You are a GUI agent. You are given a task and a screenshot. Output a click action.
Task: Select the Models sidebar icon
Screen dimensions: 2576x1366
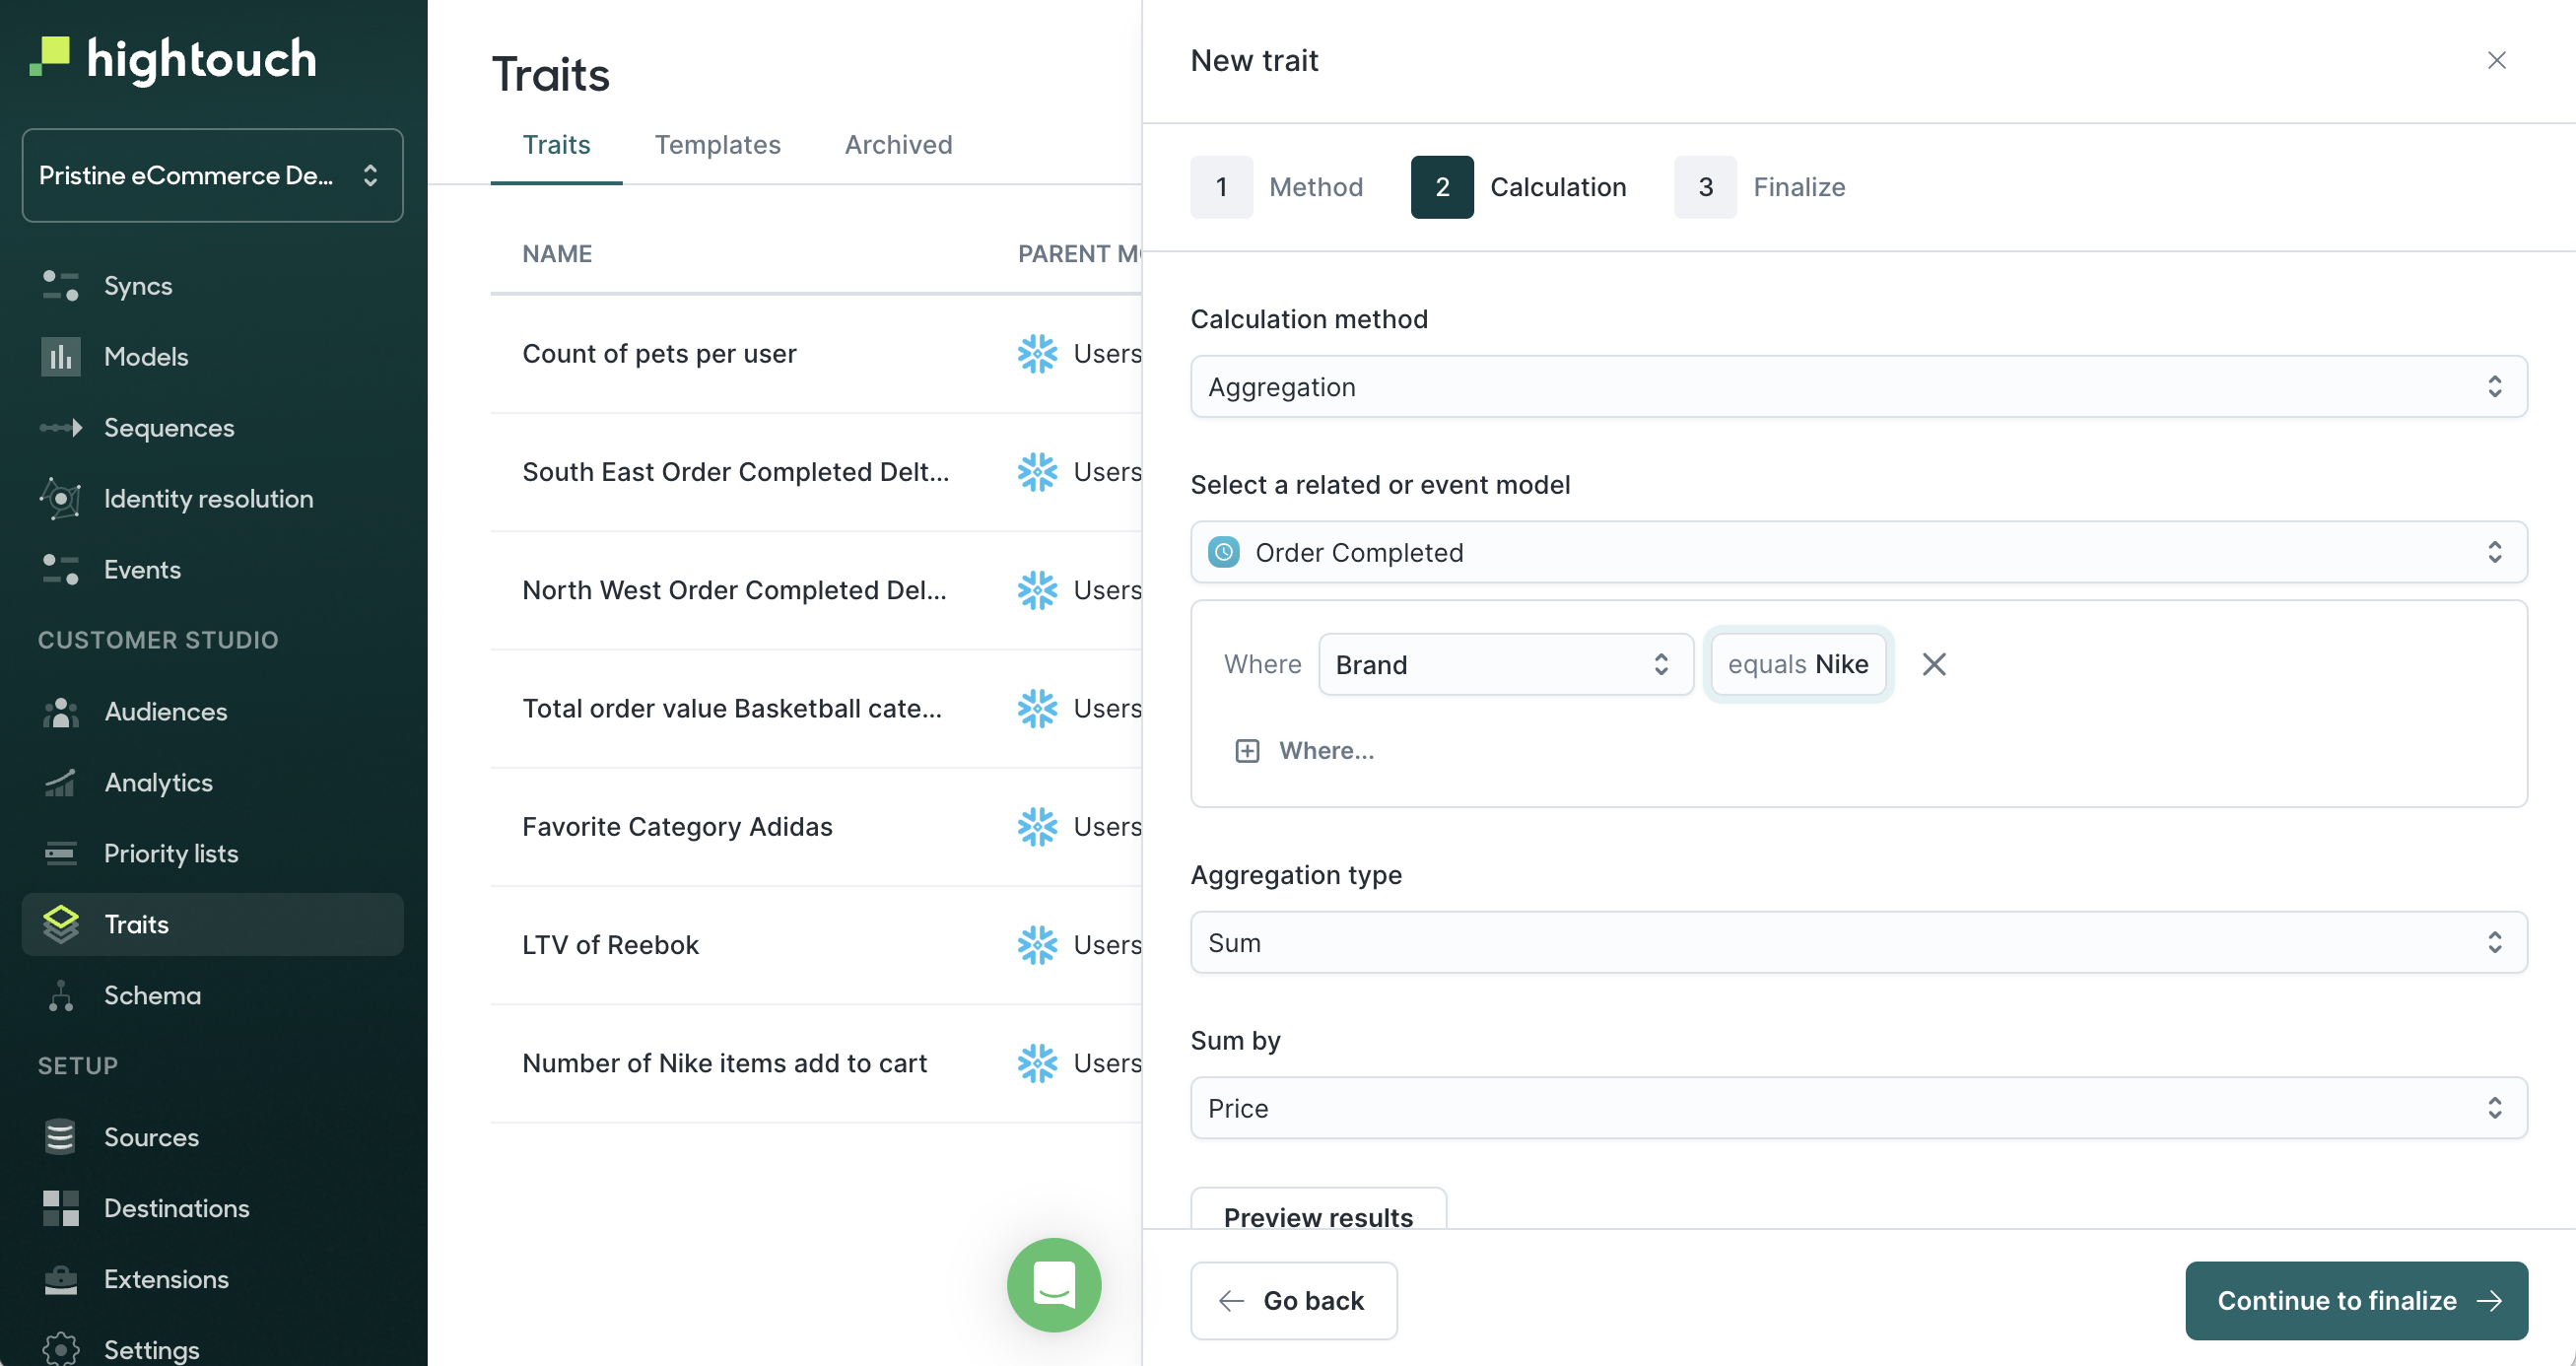(x=60, y=356)
